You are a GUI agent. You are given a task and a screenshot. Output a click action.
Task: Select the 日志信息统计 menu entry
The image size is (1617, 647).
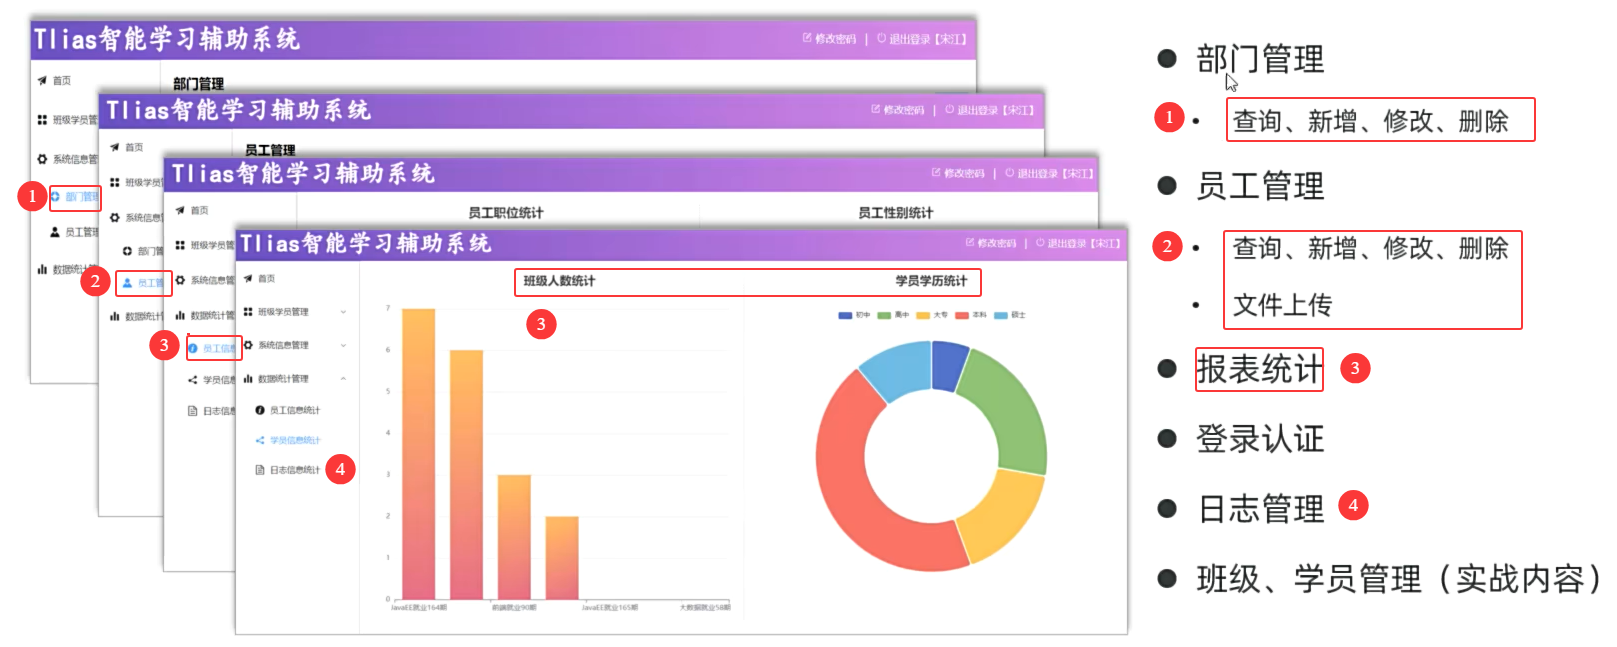tap(295, 470)
